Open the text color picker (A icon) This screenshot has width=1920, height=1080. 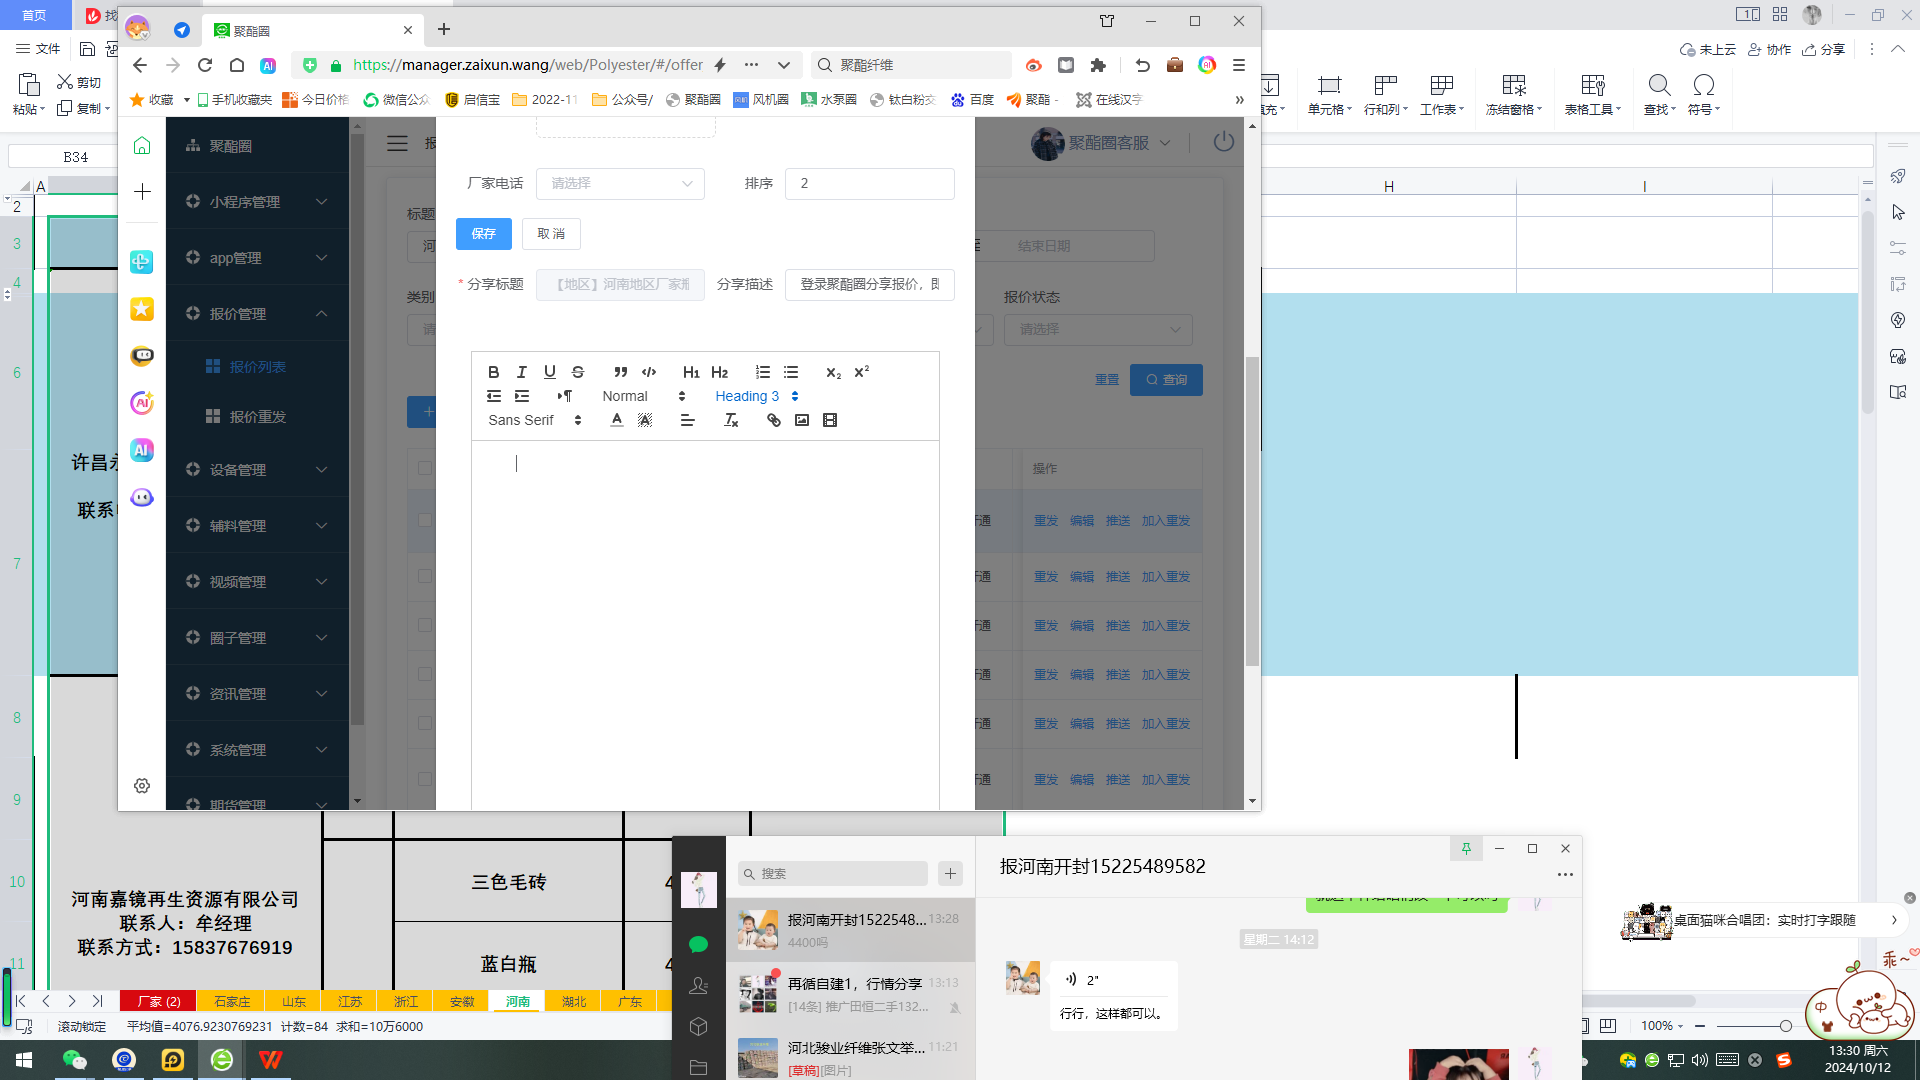click(x=617, y=420)
